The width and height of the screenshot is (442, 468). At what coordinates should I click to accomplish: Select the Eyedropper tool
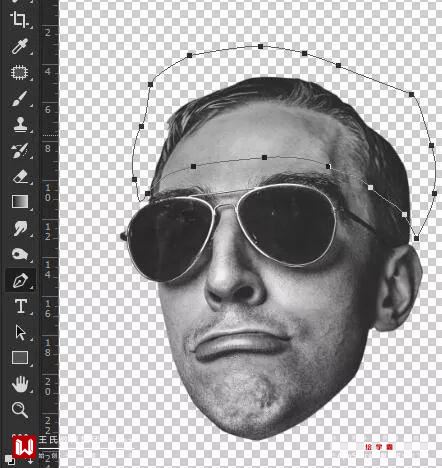(20, 46)
